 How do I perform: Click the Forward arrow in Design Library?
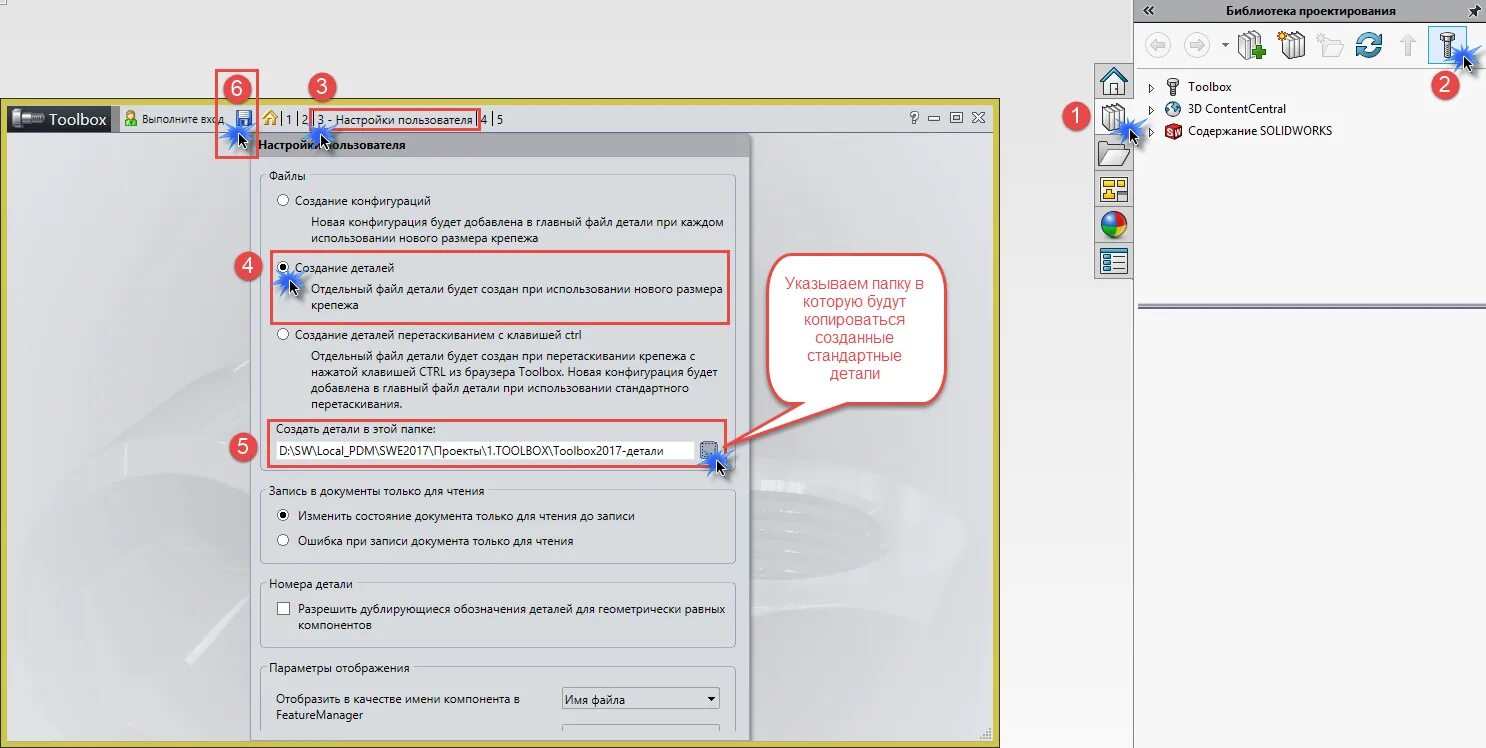[1197, 45]
